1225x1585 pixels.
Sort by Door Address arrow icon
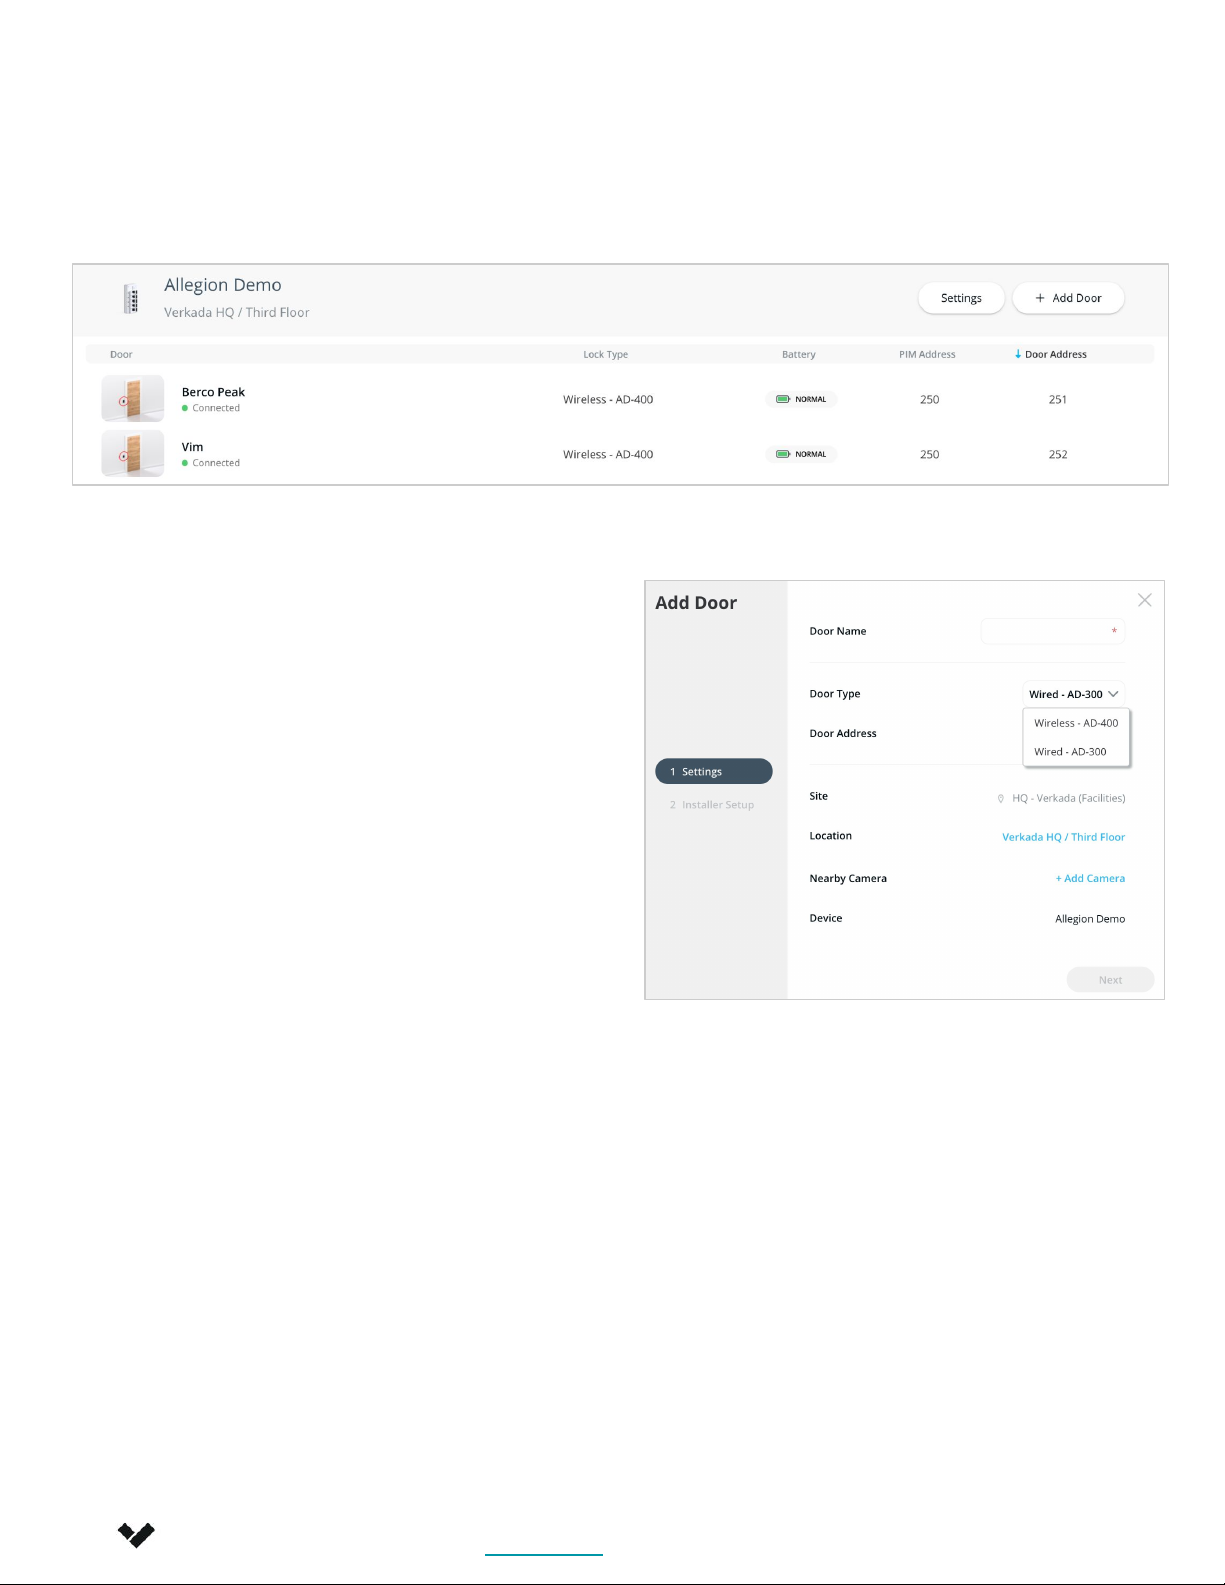1018,354
